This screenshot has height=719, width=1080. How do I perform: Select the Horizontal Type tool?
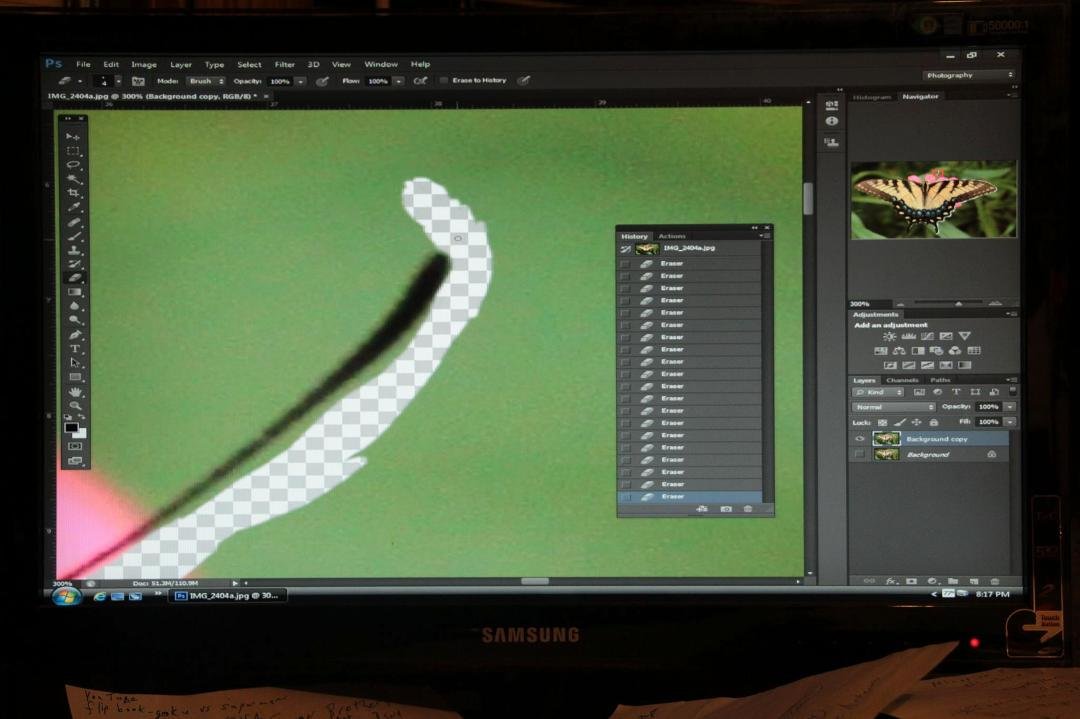tap(73, 348)
